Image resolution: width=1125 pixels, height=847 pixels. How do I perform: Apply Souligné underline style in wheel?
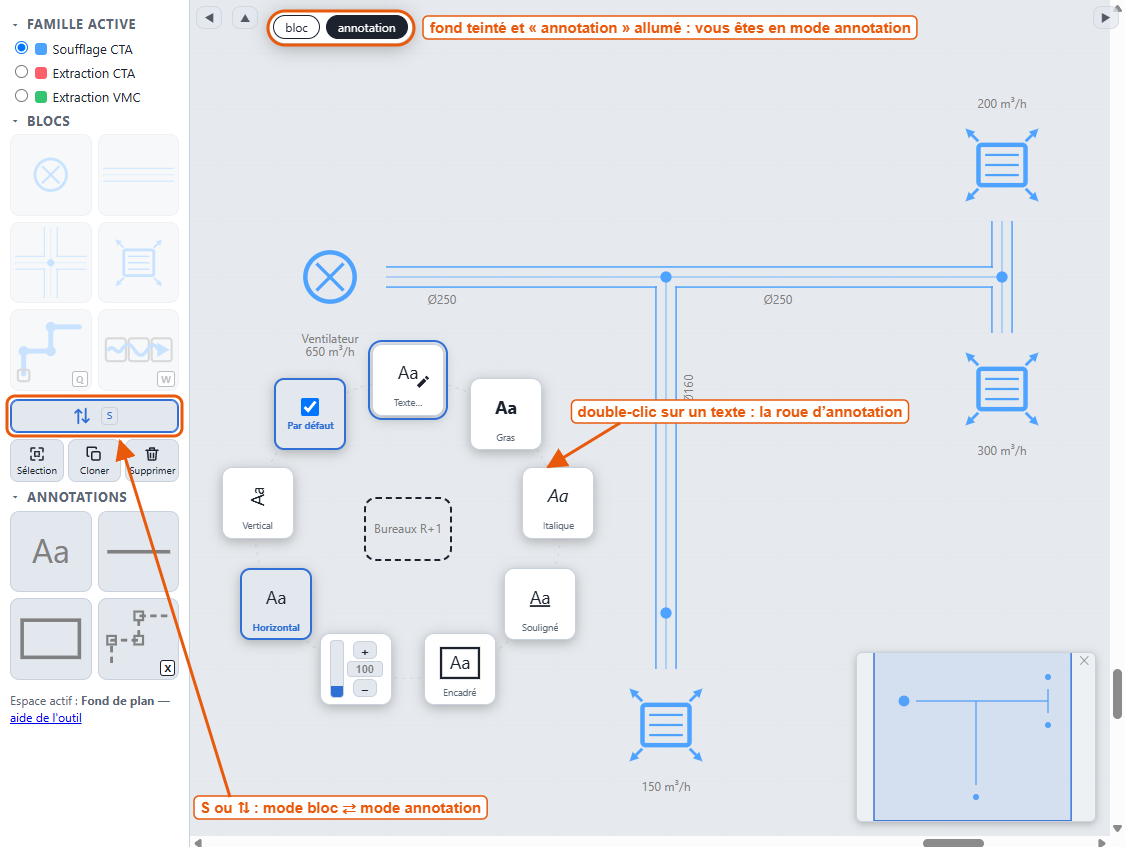click(x=540, y=605)
